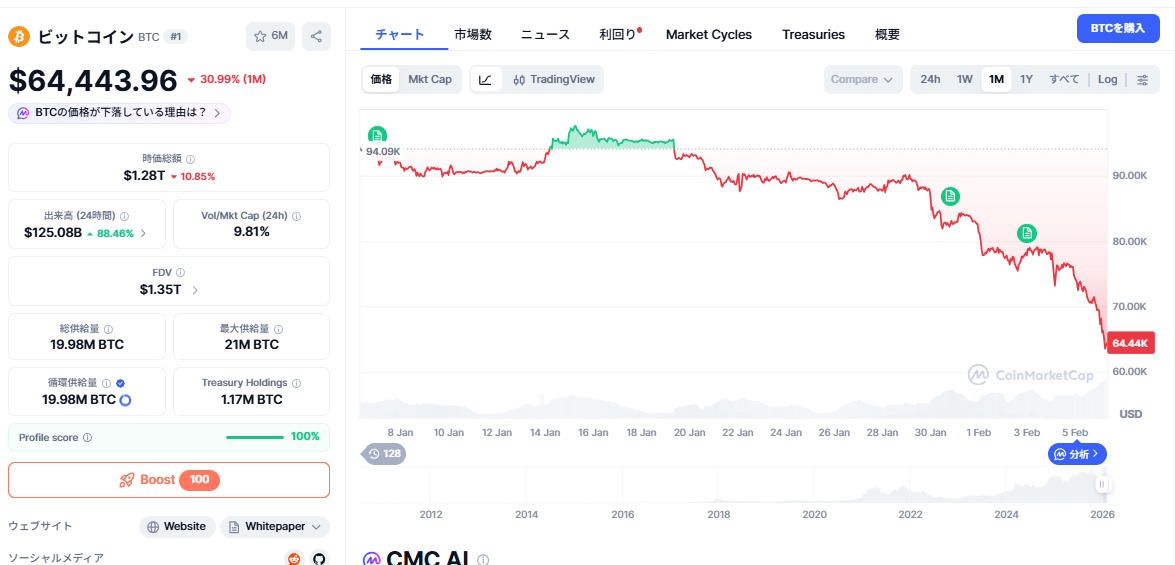Click the share icon next to watchlist

pyautogui.click(x=316, y=36)
